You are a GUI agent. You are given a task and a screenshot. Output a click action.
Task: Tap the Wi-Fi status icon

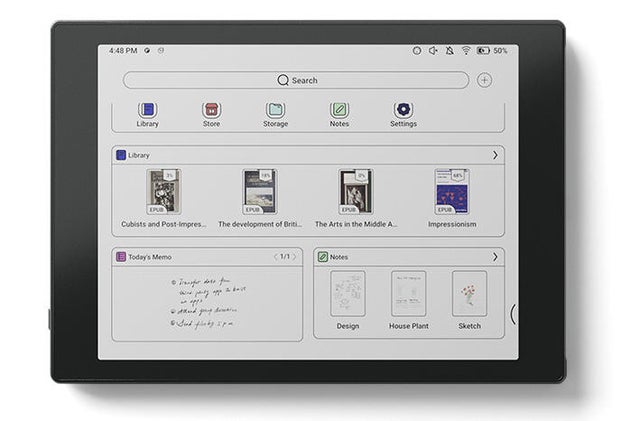[465, 50]
